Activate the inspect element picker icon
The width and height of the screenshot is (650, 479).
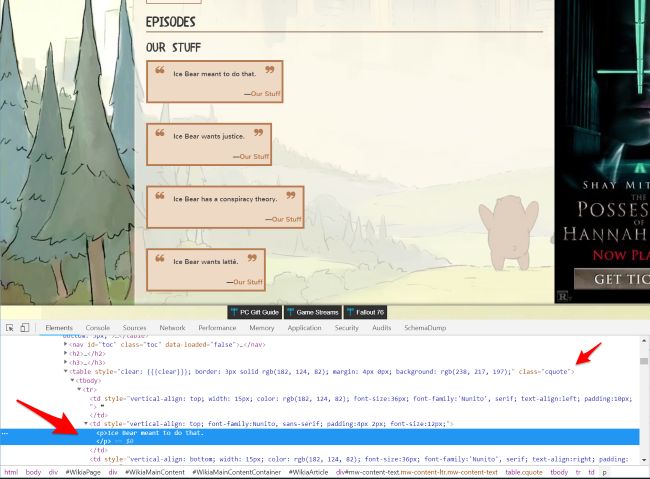pos(10,328)
